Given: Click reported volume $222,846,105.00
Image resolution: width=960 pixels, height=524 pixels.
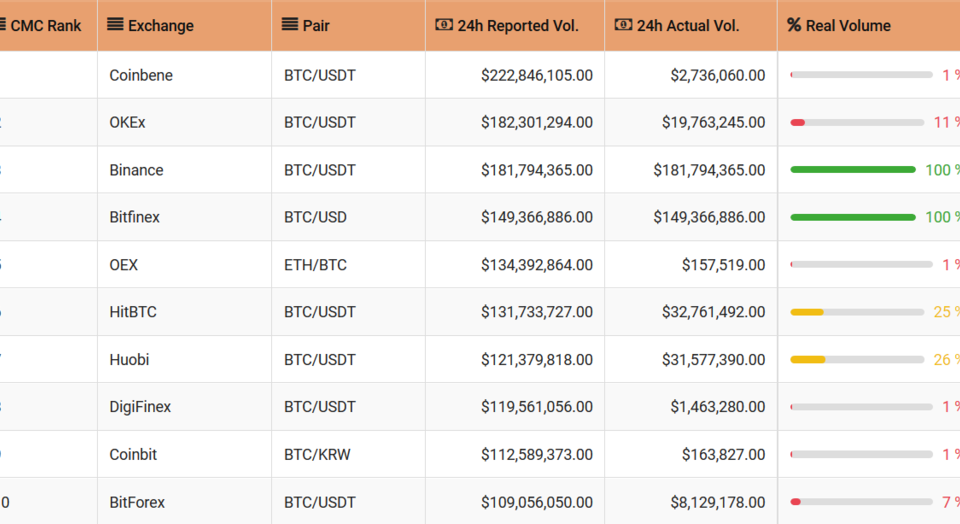Looking at the screenshot, I should pos(537,75).
